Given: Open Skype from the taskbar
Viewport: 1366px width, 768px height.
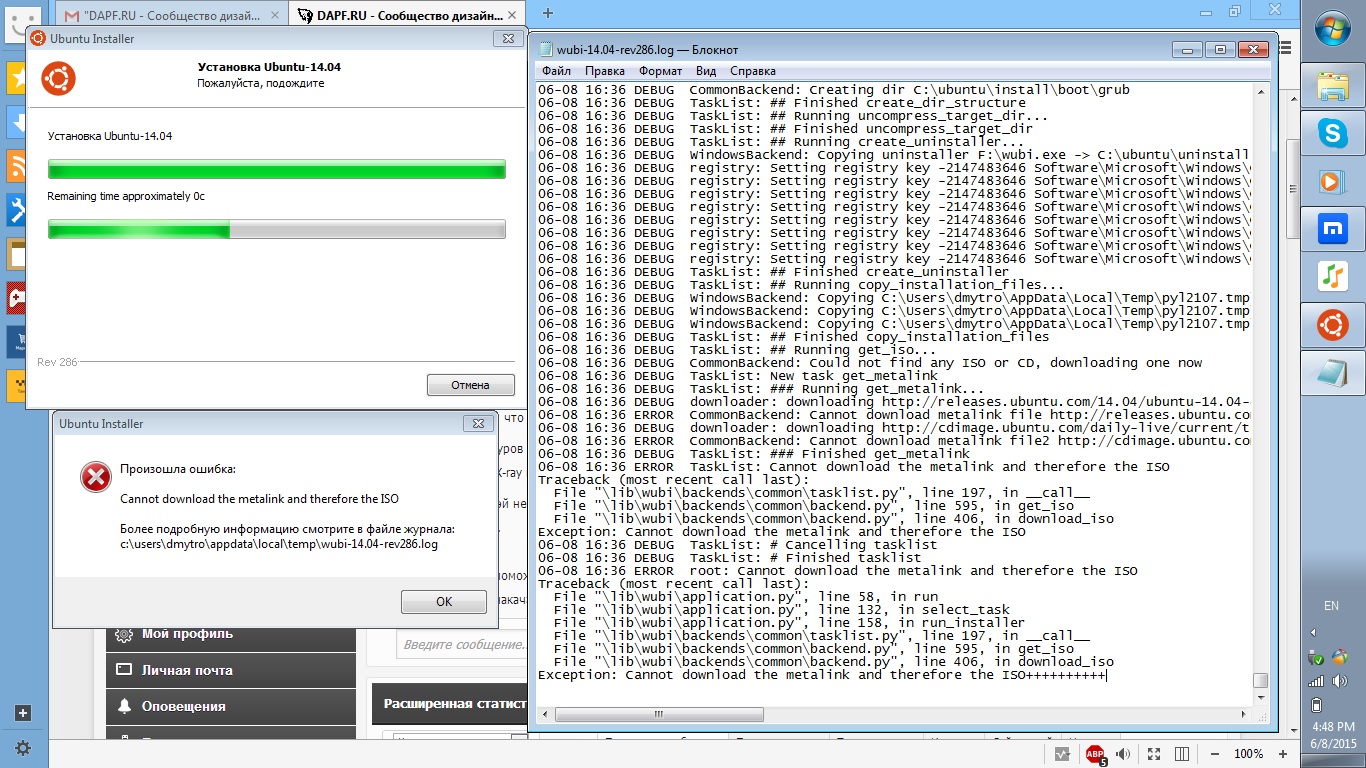Looking at the screenshot, I should point(1333,133).
